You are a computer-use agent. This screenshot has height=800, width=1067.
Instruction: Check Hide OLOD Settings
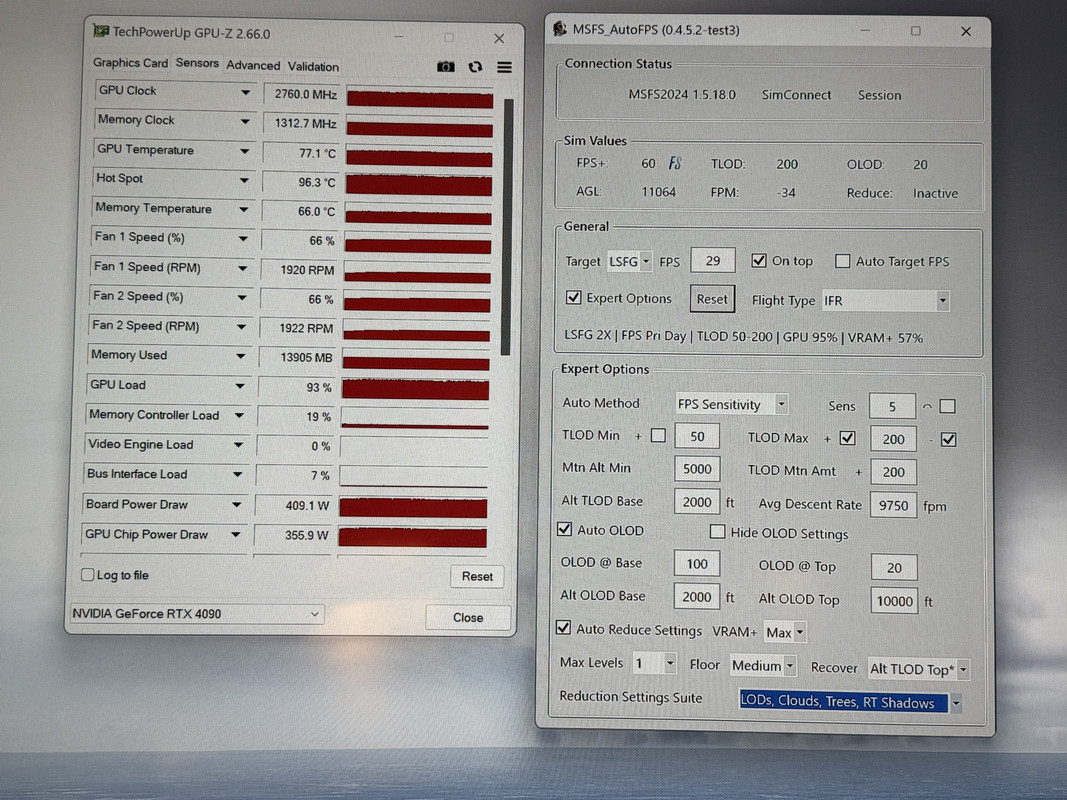(717, 531)
